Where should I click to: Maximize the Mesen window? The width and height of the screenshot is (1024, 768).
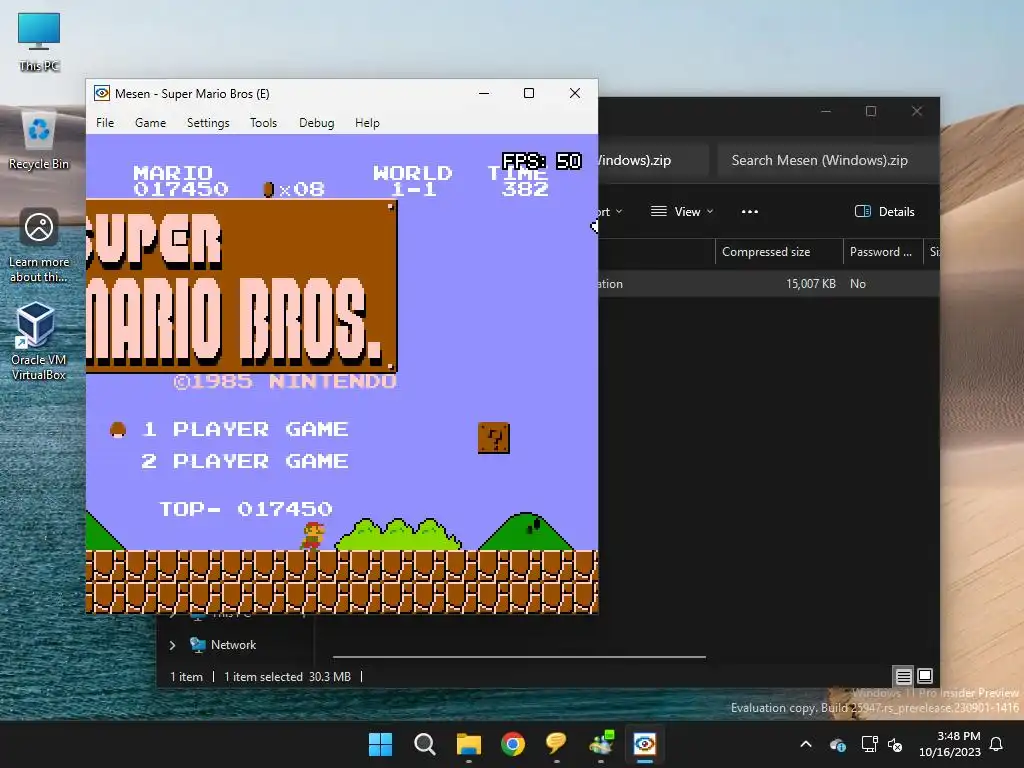[x=529, y=93]
